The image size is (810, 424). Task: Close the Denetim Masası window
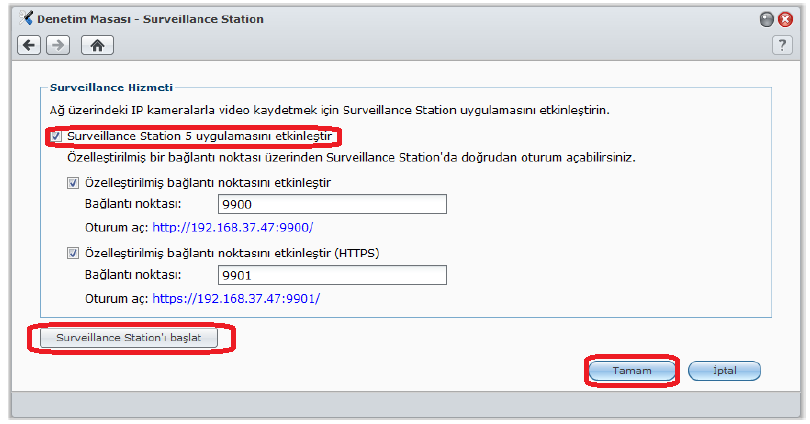point(785,18)
